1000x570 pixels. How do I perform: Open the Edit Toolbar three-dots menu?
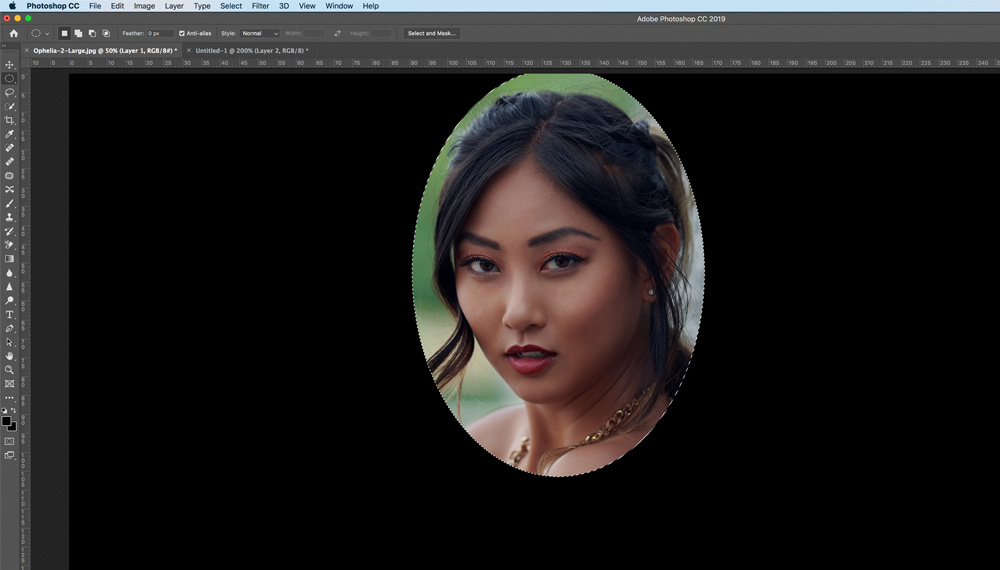pos(10,398)
